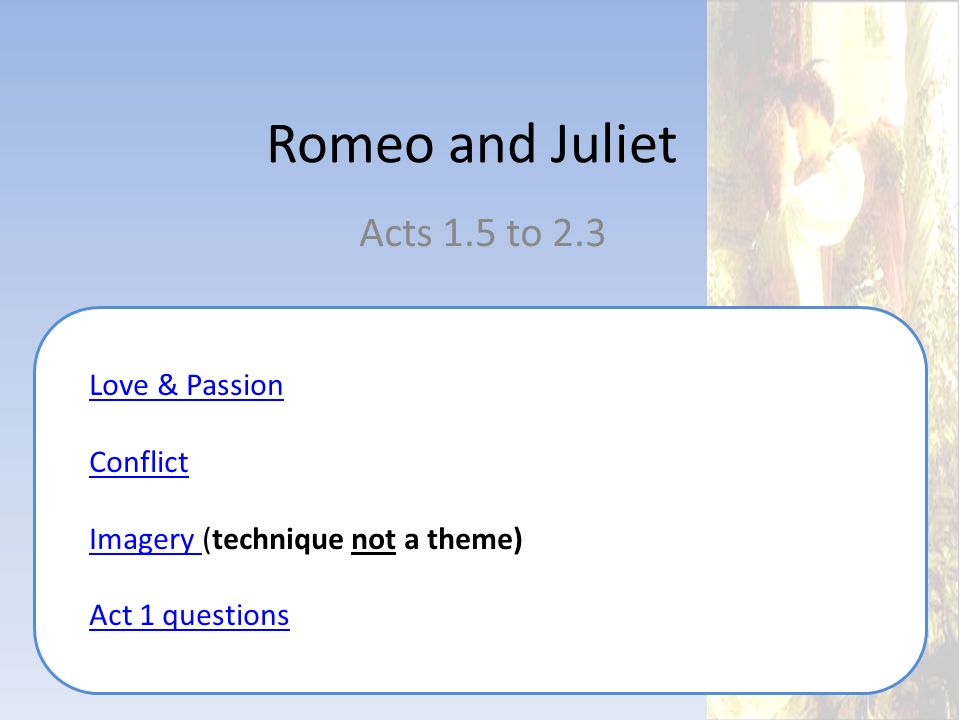Screen dimensions: 960x720
Task: Click the bold text "technique not a theme"
Action: (362, 539)
